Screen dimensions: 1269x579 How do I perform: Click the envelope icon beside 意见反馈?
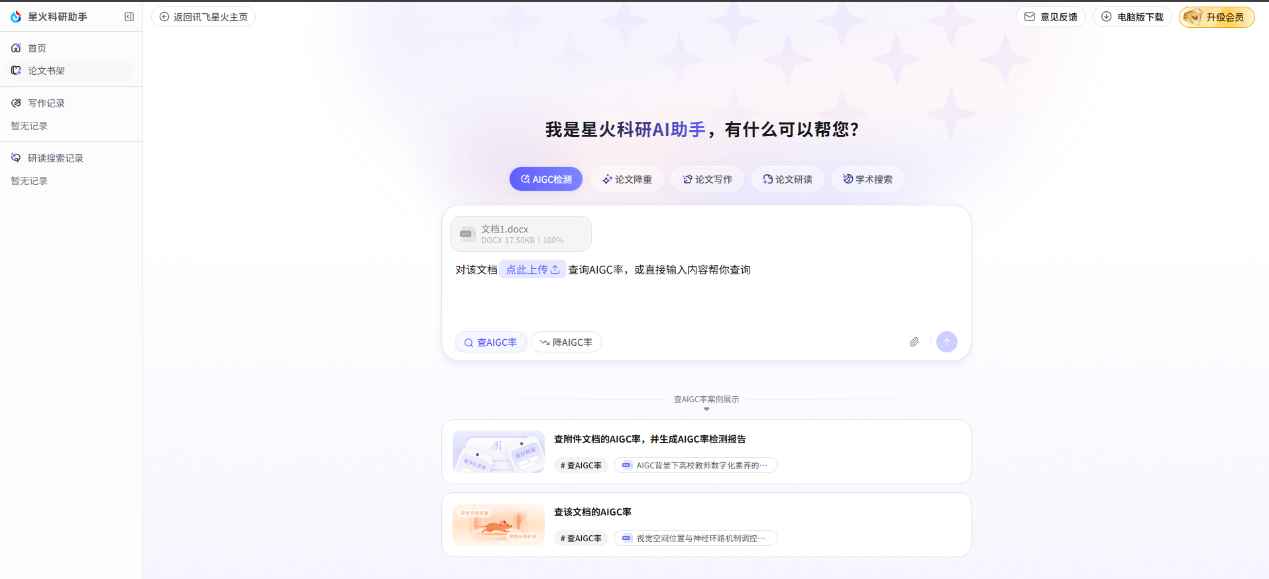pyautogui.click(x=1029, y=16)
